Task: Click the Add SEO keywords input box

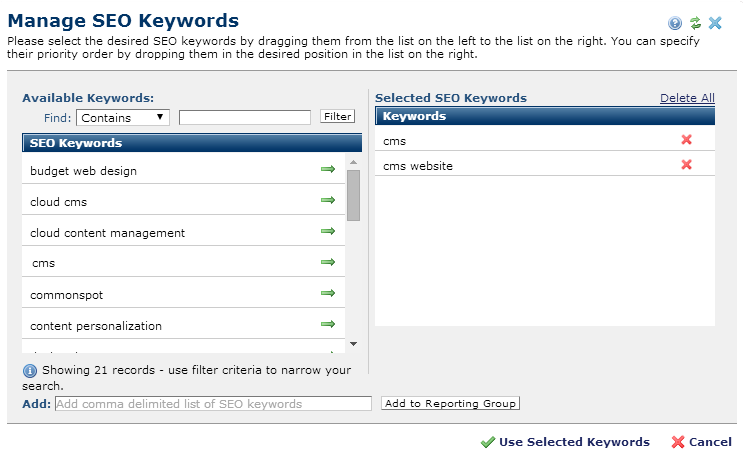Action: click(212, 404)
